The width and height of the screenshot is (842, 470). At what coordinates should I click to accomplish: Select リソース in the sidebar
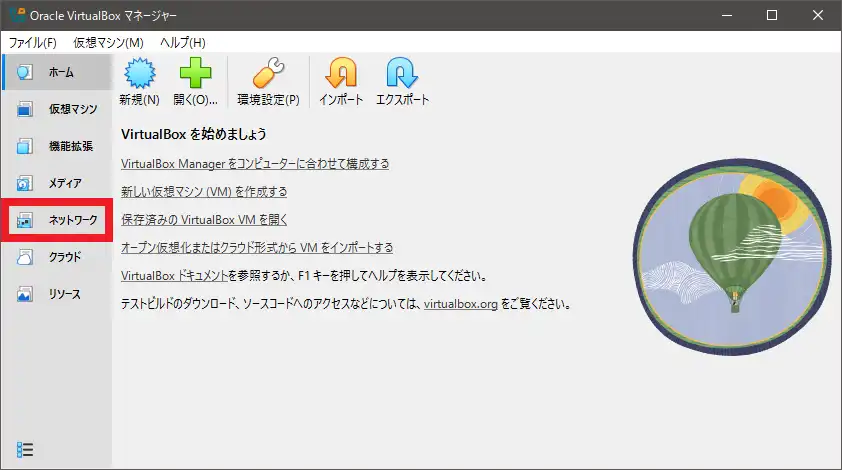click(56, 294)
